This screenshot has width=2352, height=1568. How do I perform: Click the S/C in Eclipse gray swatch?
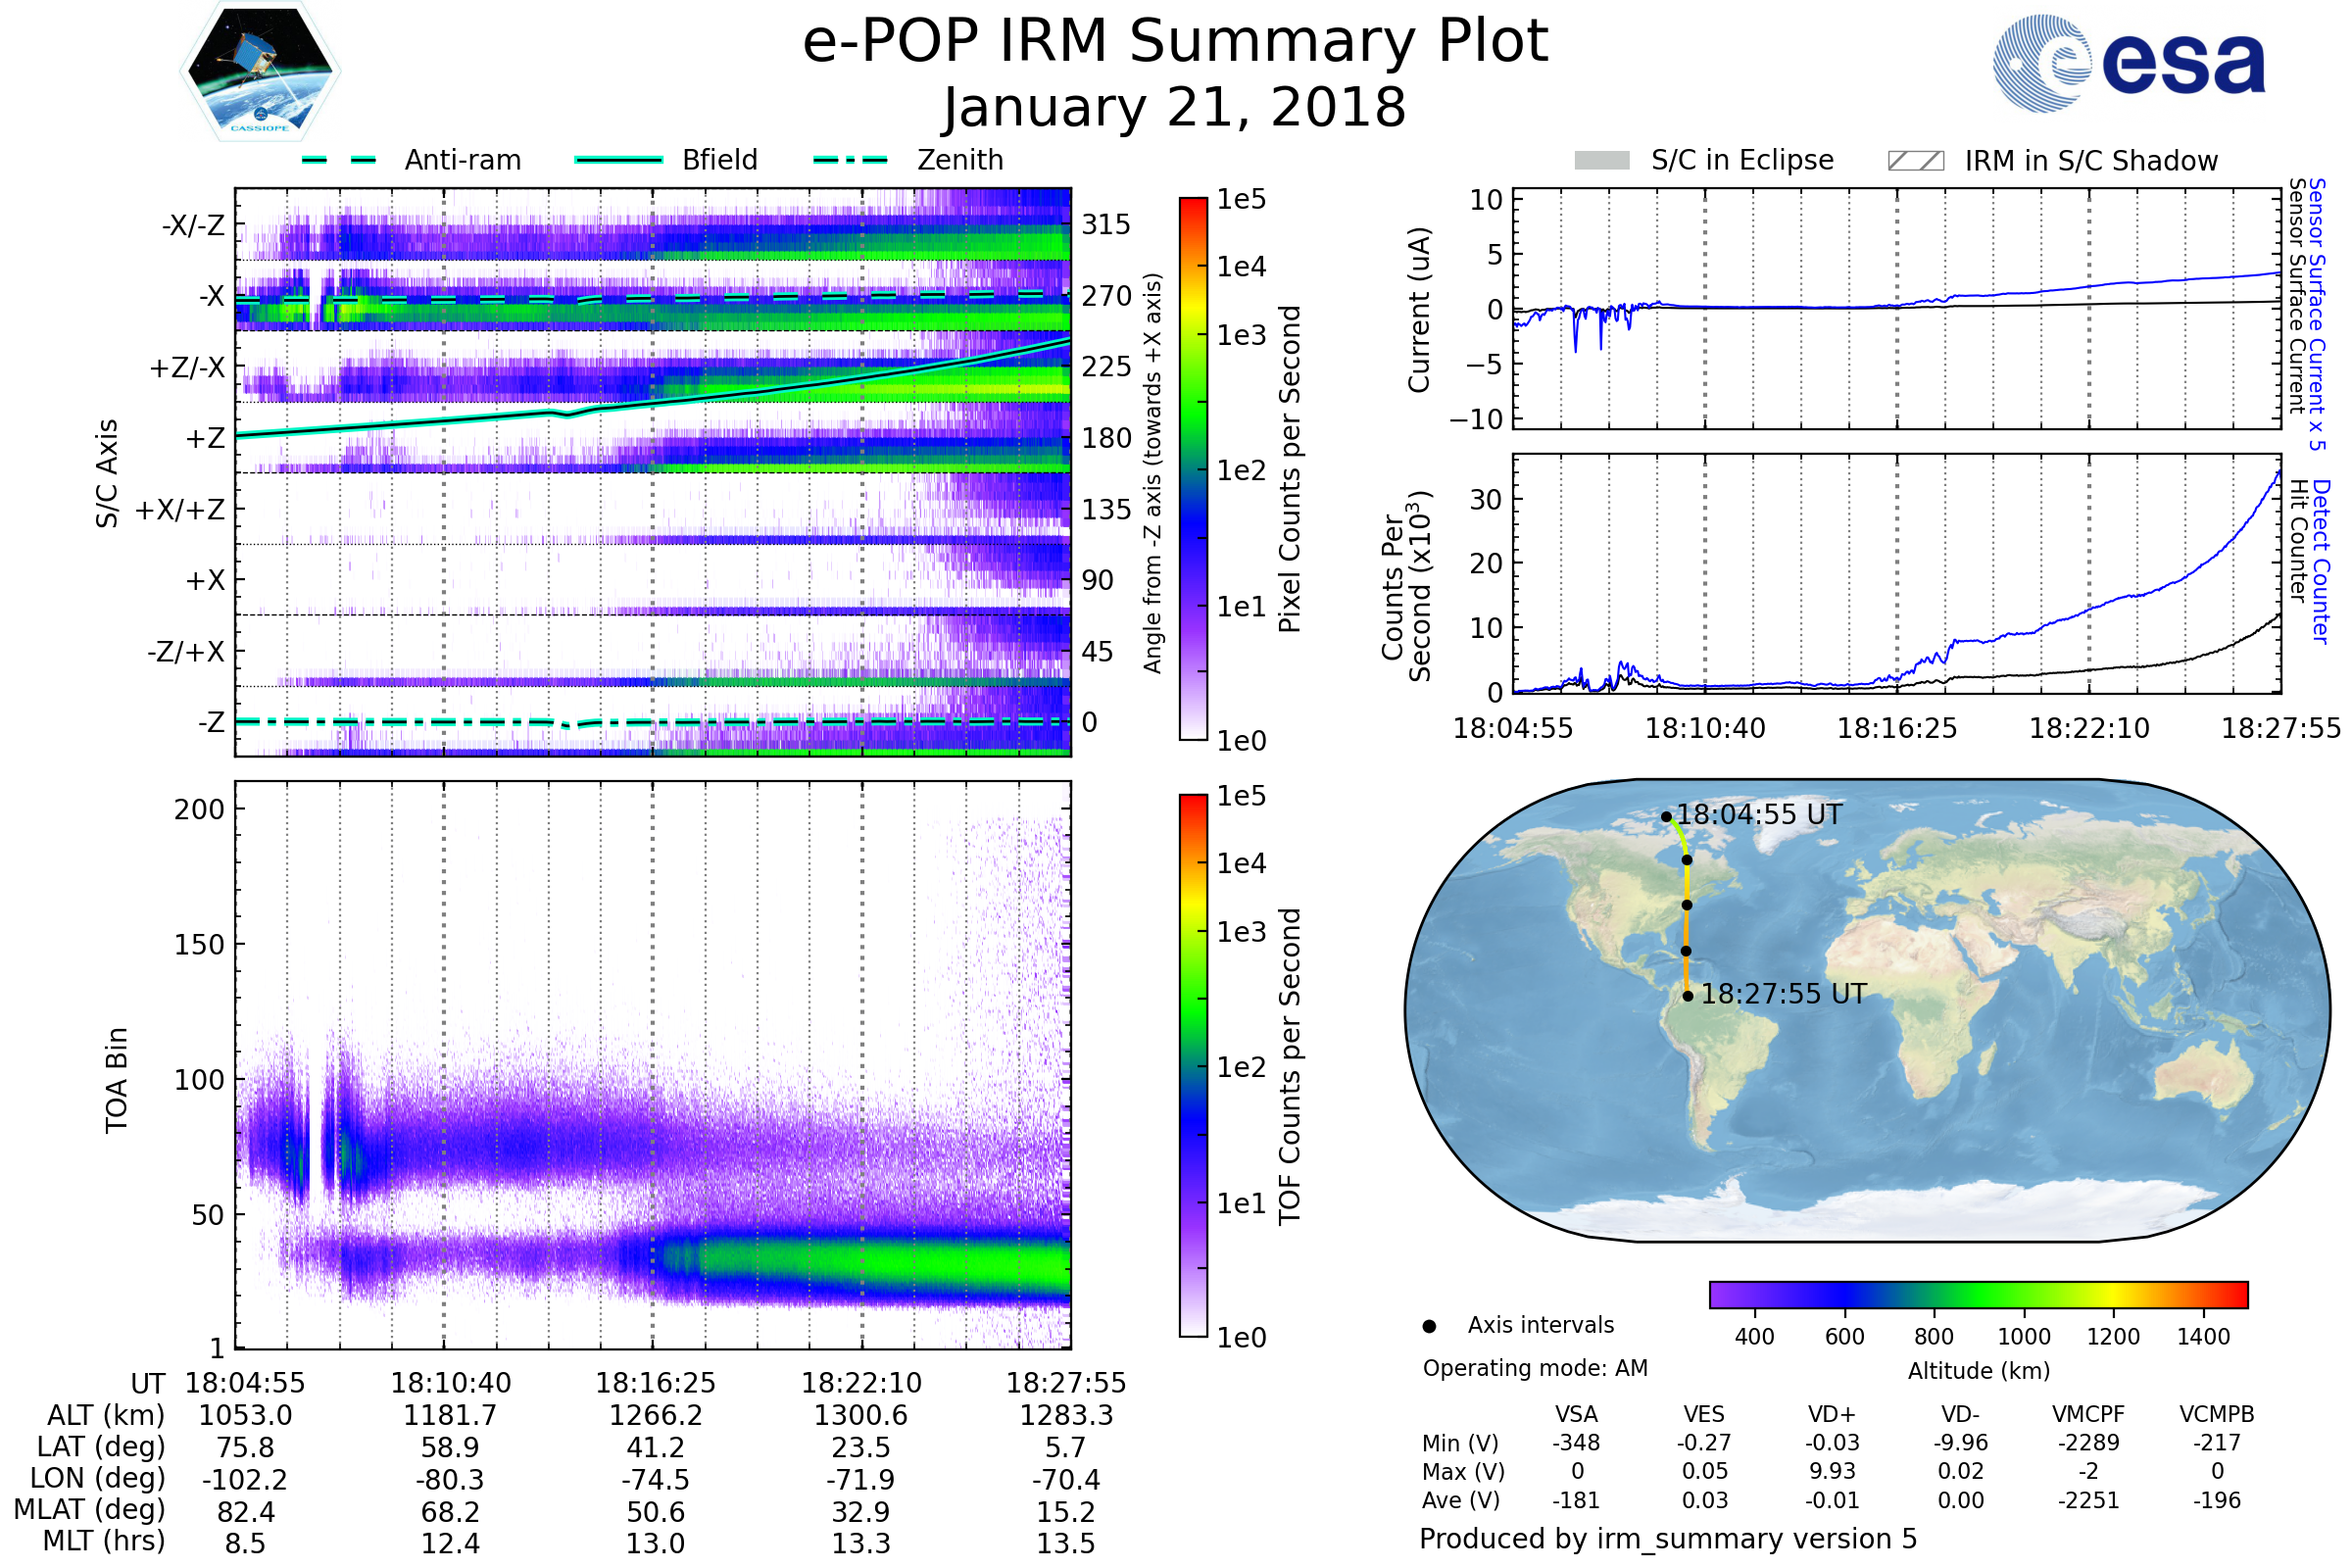(1601, 161)
